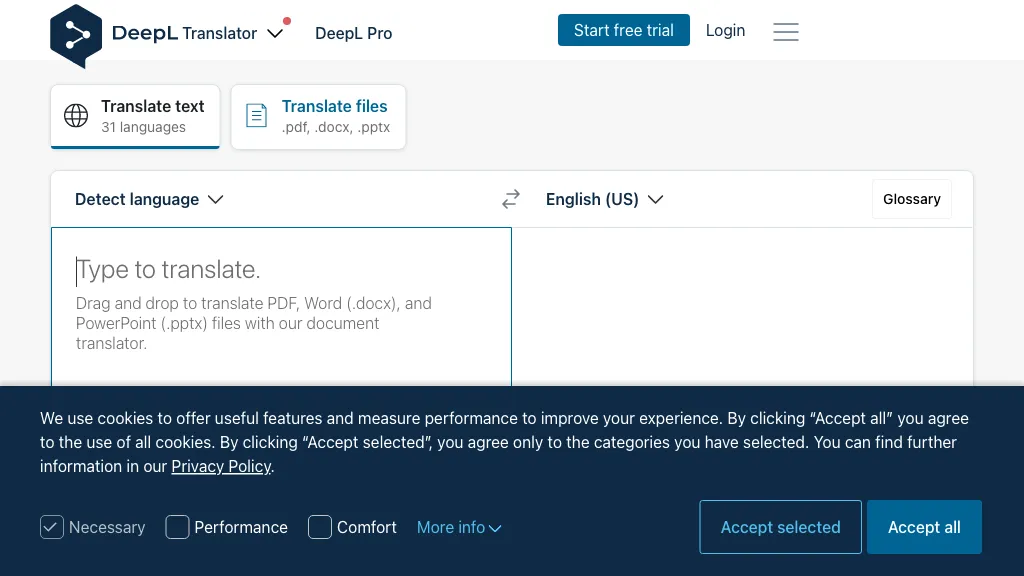Toggle the Necessary cookies checkbox
The width and height of the screenshot is (1024, 576).
click(x=52, y=527)
